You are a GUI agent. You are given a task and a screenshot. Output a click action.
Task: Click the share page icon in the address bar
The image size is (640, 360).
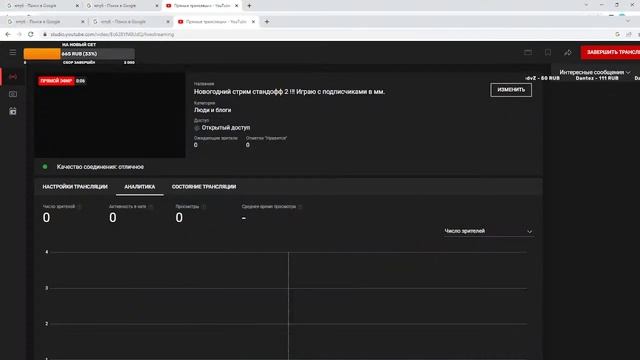(x=629, y=34)
